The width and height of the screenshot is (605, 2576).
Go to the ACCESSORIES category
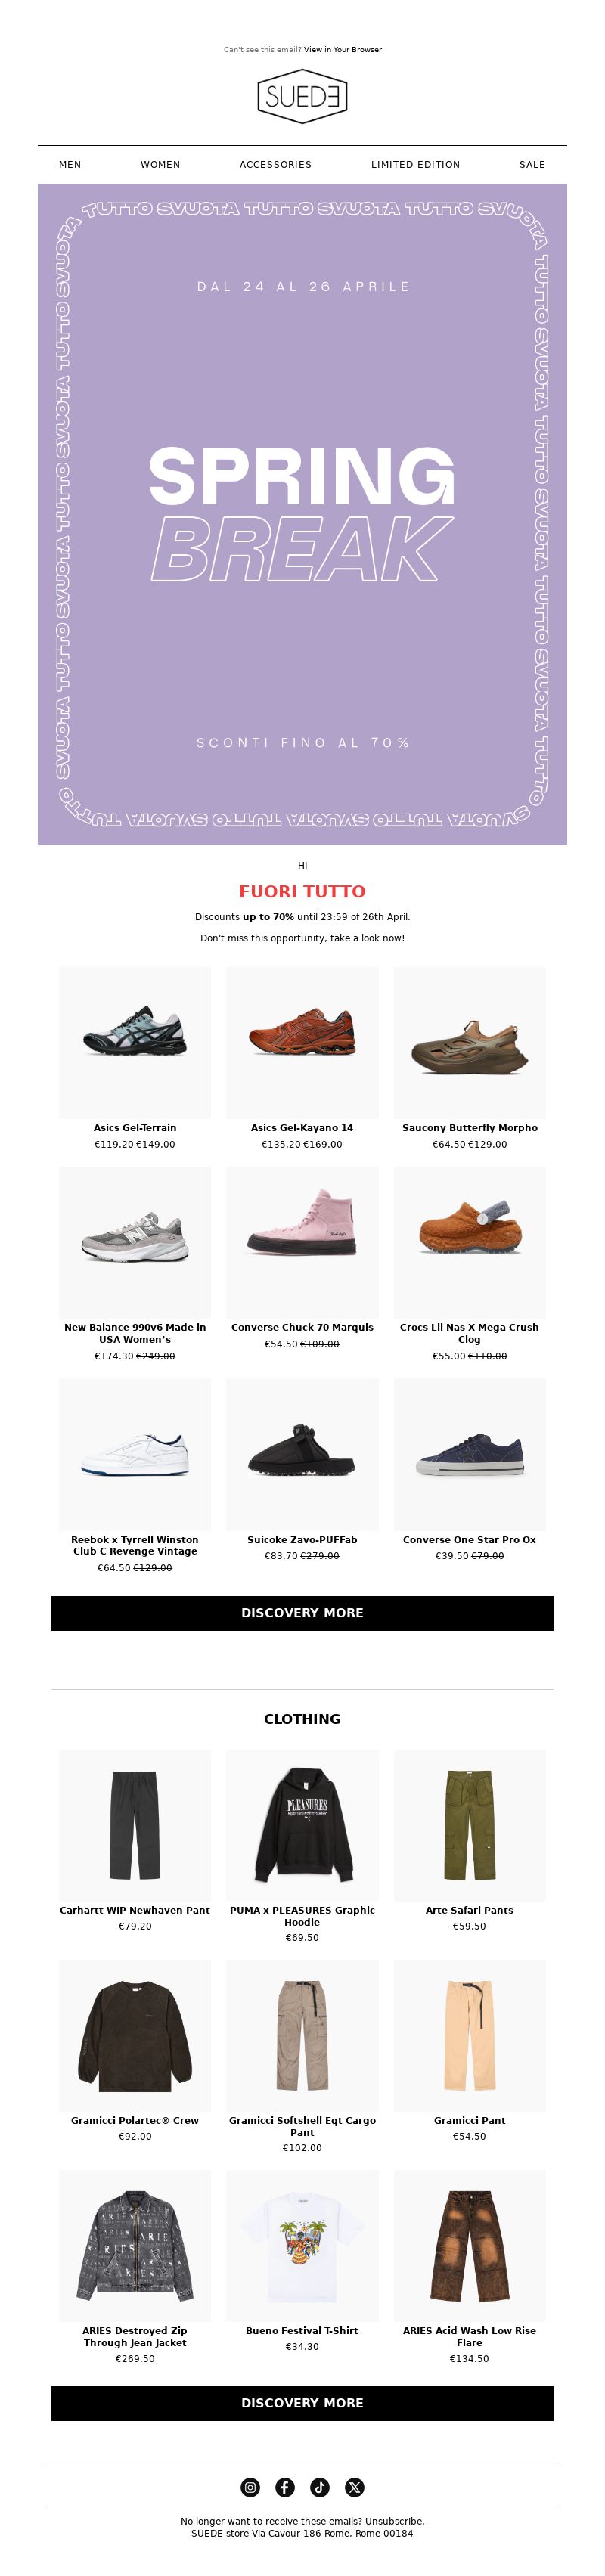[x=275, y=165]
